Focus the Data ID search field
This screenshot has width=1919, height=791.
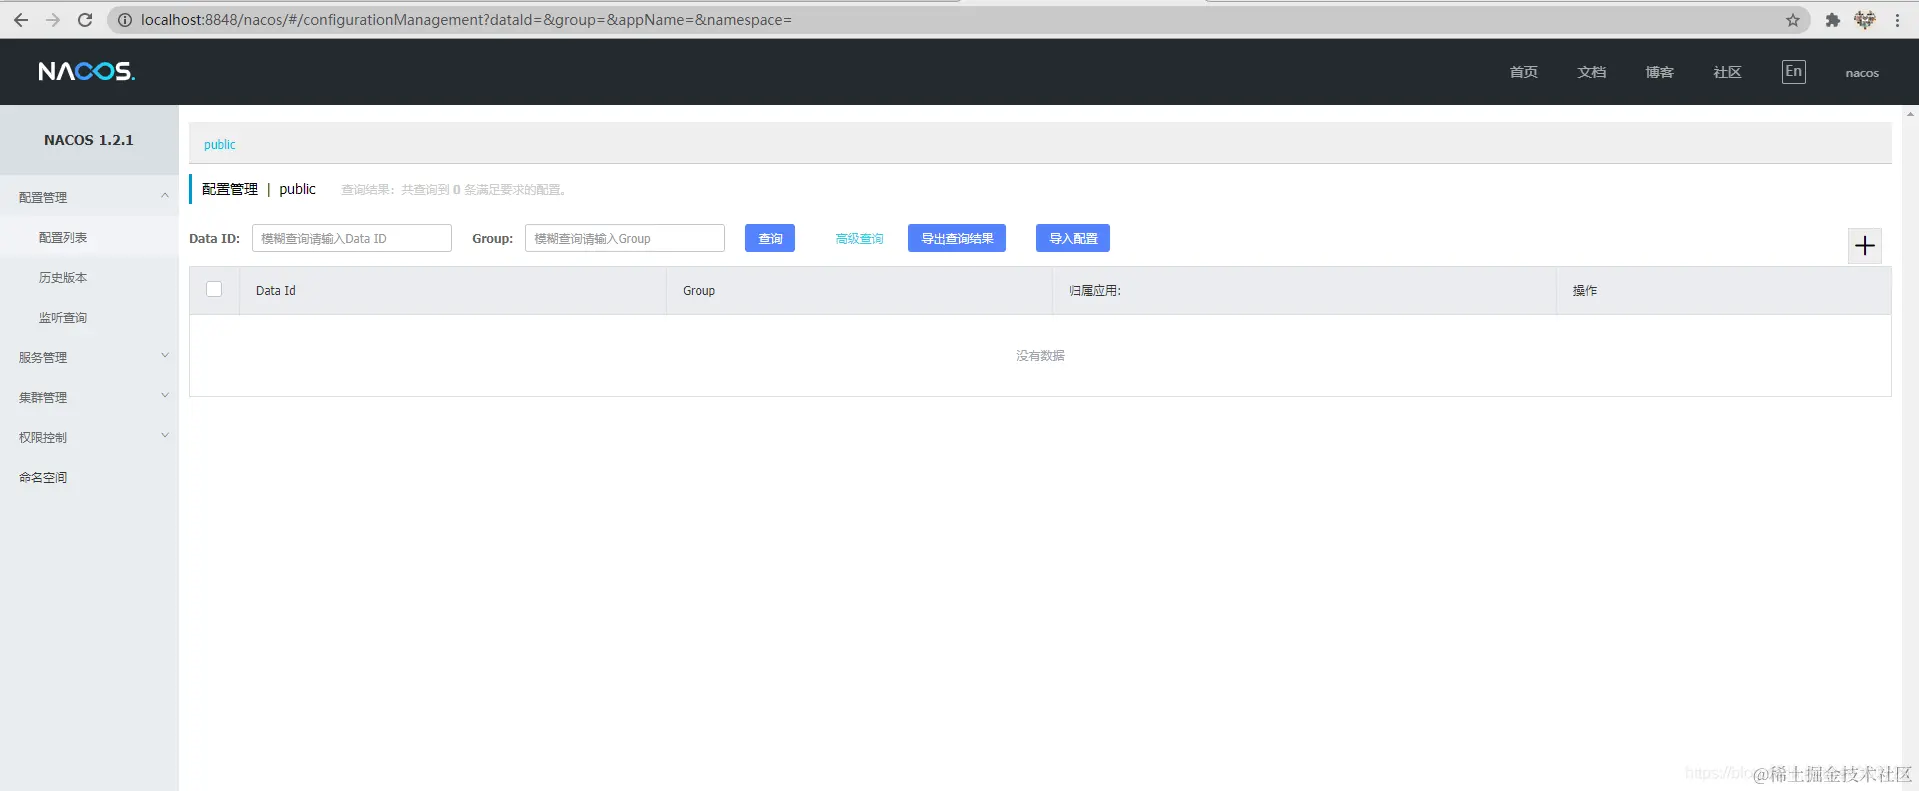352,238
